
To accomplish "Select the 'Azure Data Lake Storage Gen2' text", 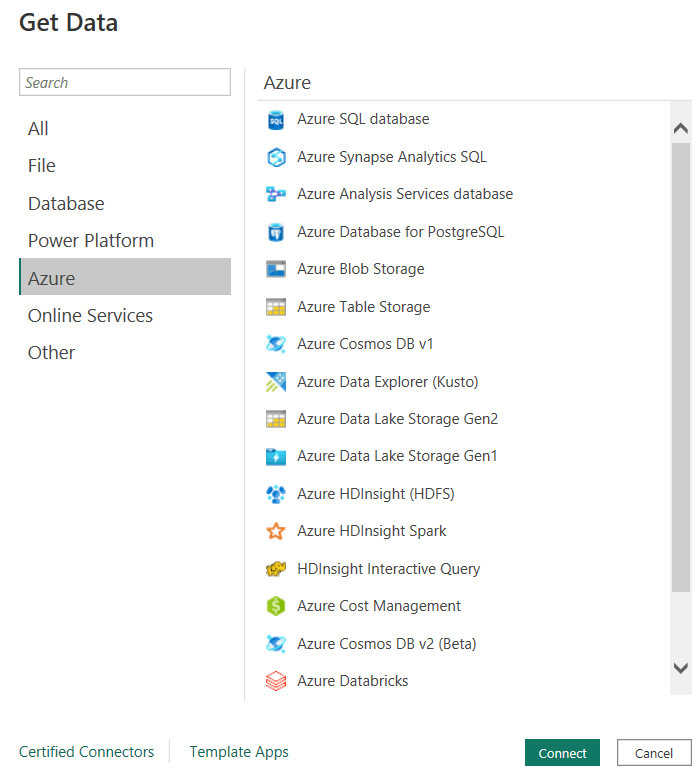I will tap(397, 419).
